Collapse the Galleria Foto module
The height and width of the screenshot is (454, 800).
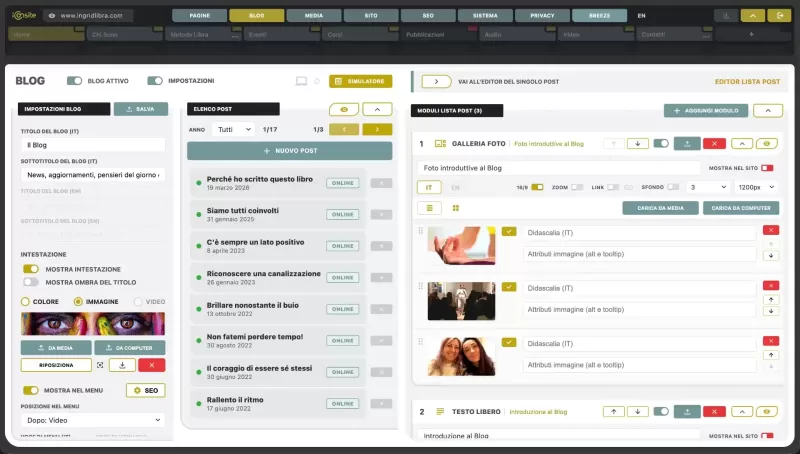point(742,144)
